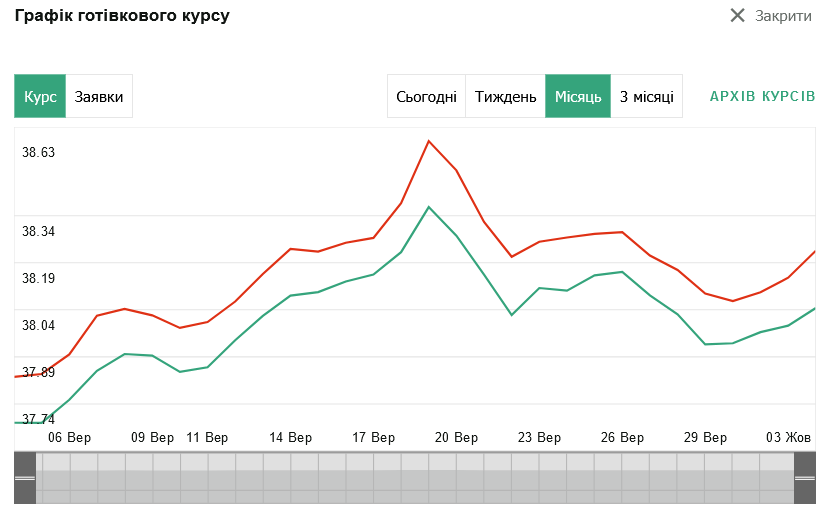This screenshot has width=827, height=513.
Task: Open the АРХІВ КУРСІВ link
Action: 762,97
